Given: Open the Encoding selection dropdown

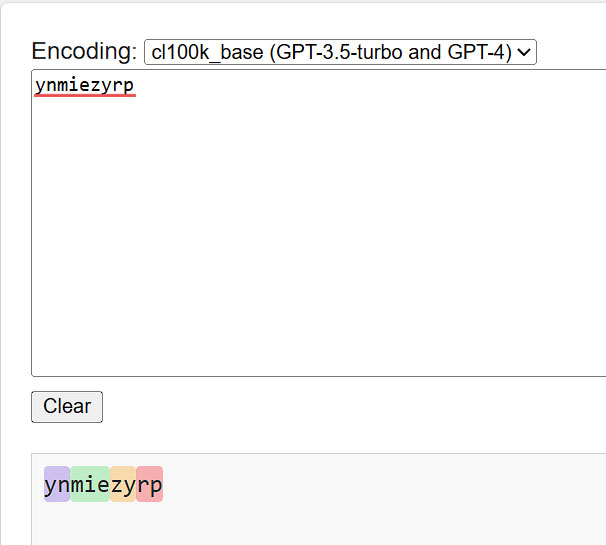Looking at the screenshot, I should click(340, 52).
